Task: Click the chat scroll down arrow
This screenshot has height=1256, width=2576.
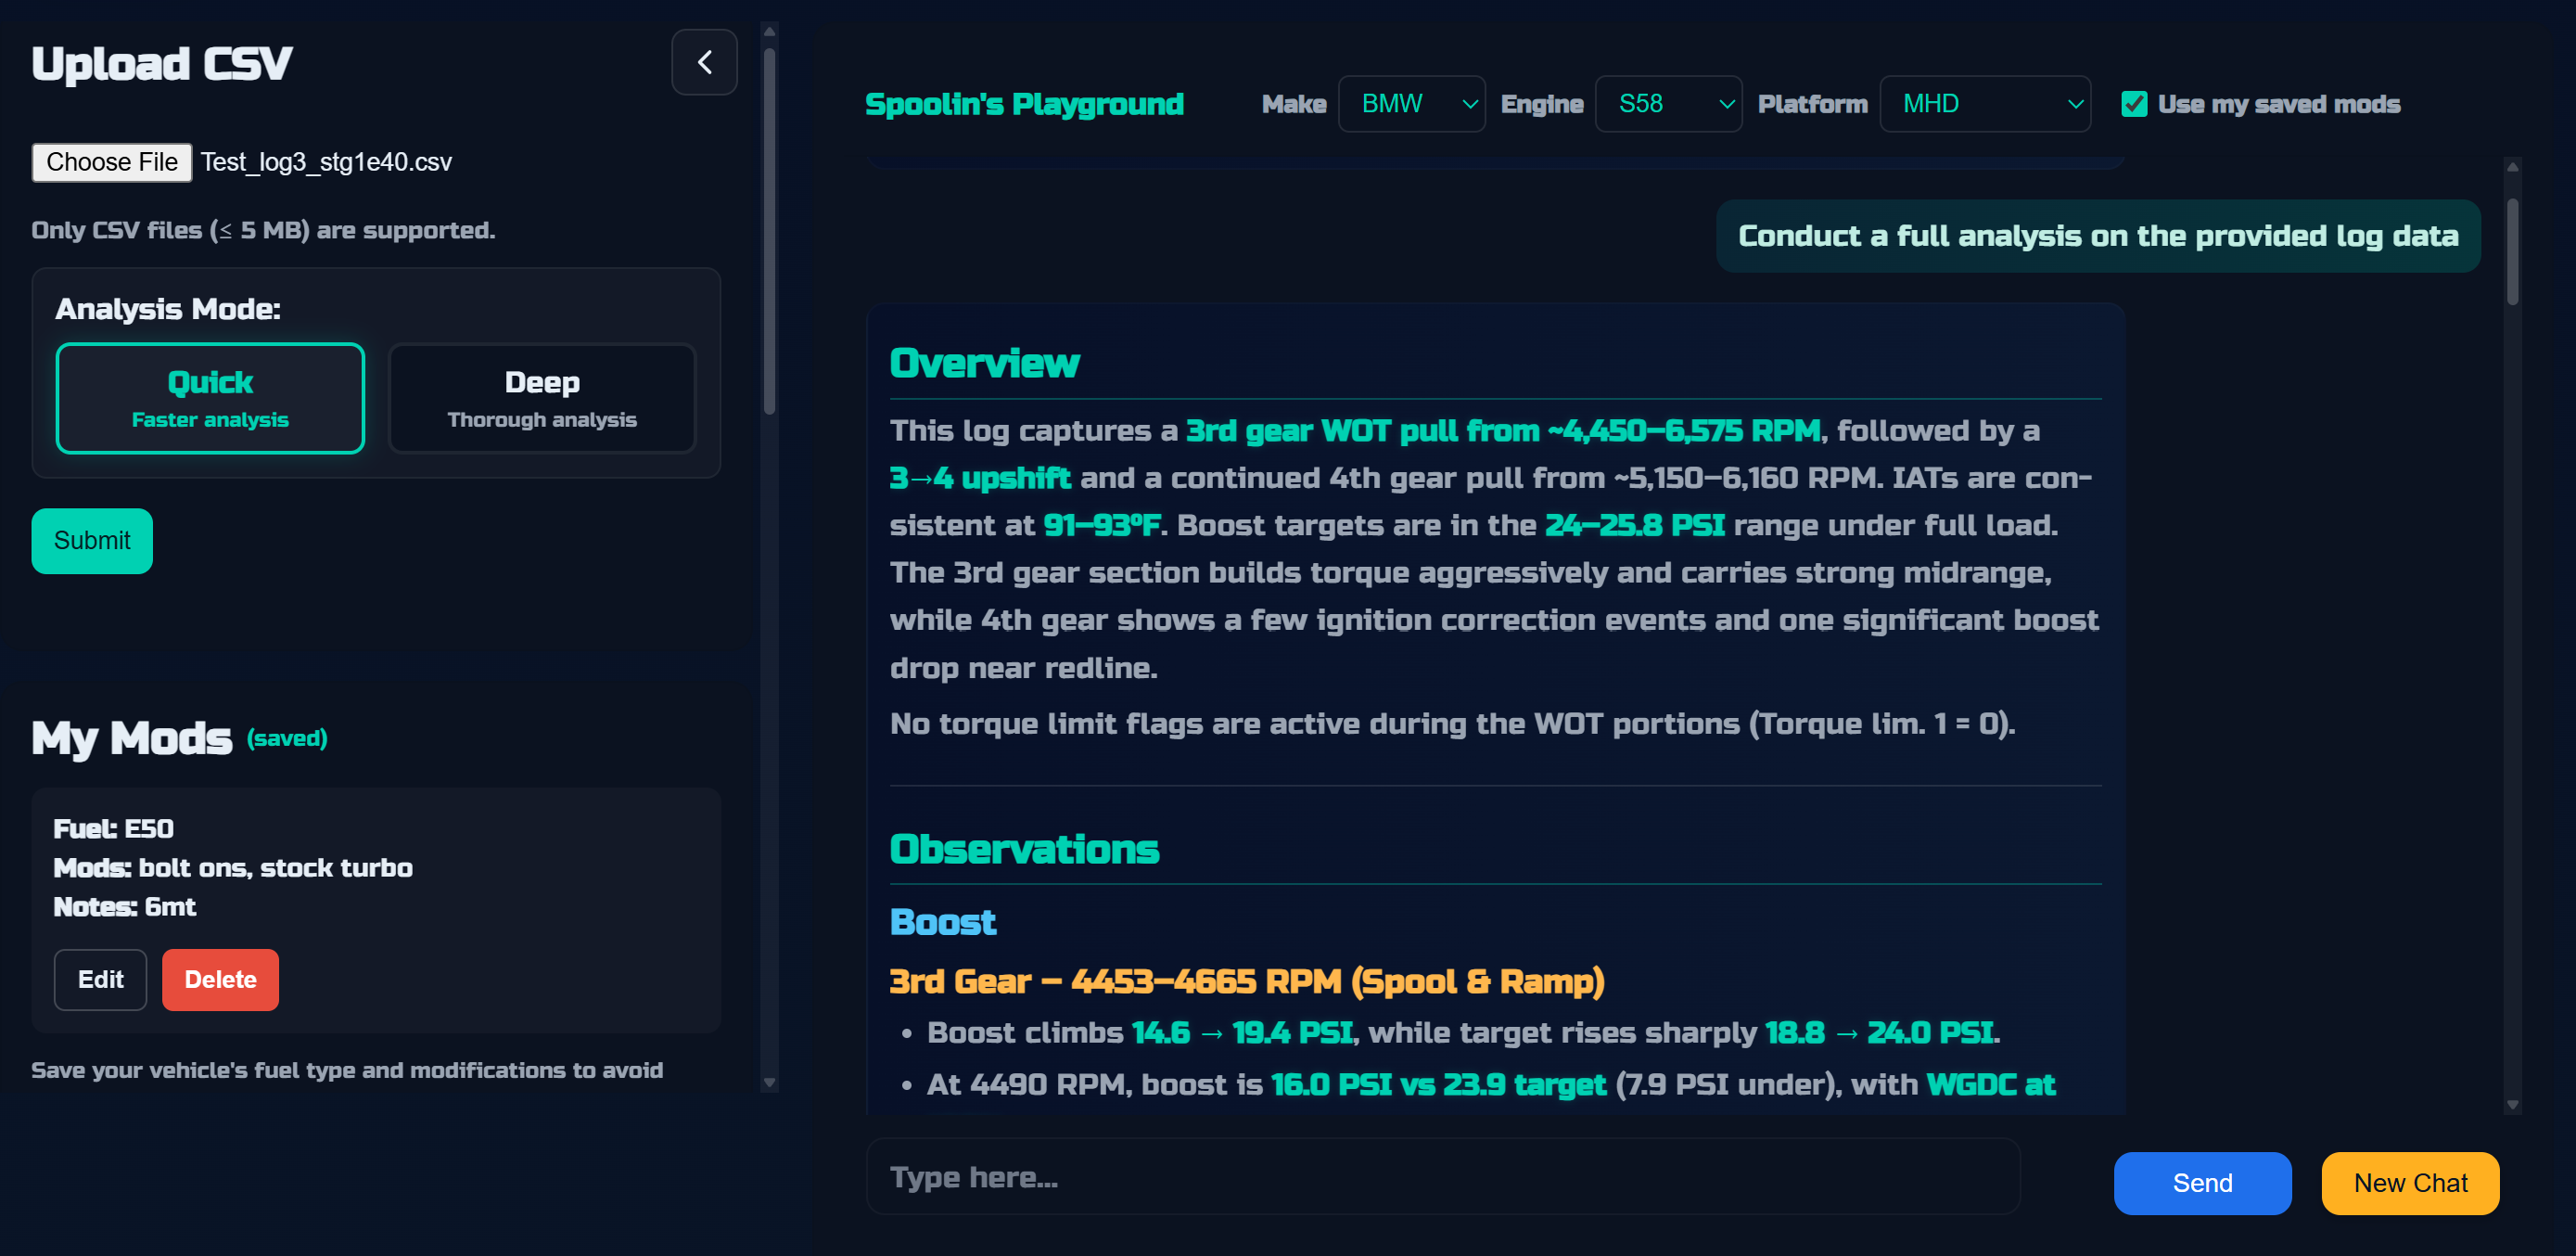Action: tap(2512, 1105)
